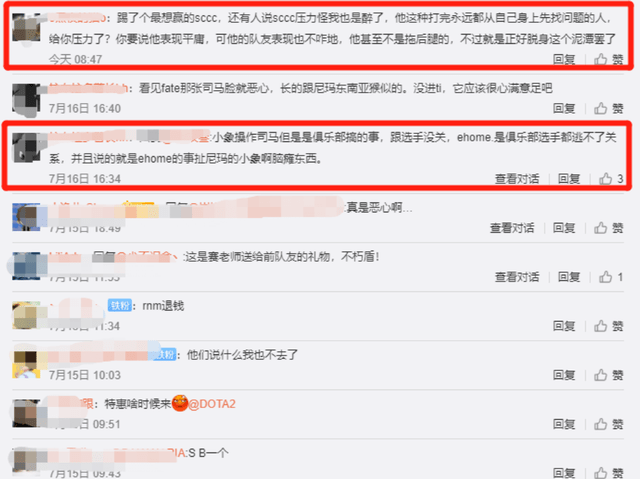Reply to the fate comment at 16:40
Image resolution: width=640 pixels, height=479 pixels.
click(x=564, y=109)
